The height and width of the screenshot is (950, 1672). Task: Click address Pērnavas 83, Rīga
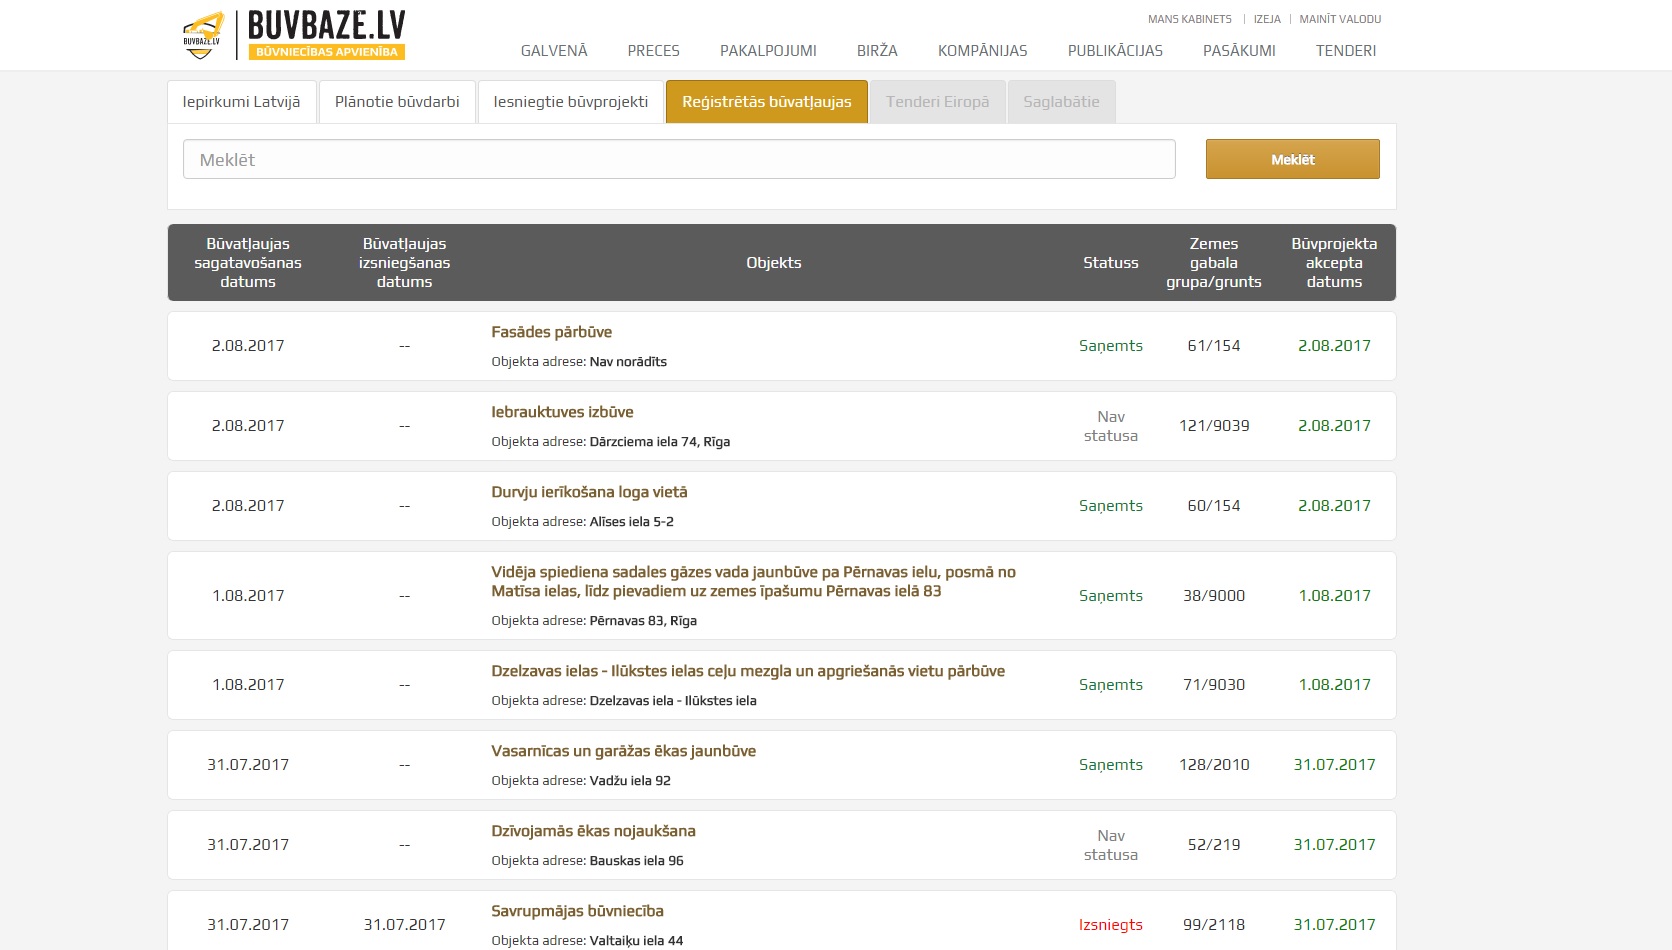(x=643, y=621)
